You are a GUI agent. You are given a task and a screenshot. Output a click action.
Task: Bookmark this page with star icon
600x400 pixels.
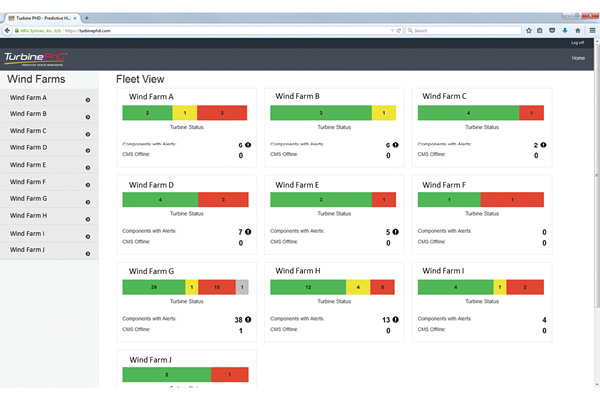(529, 30)
